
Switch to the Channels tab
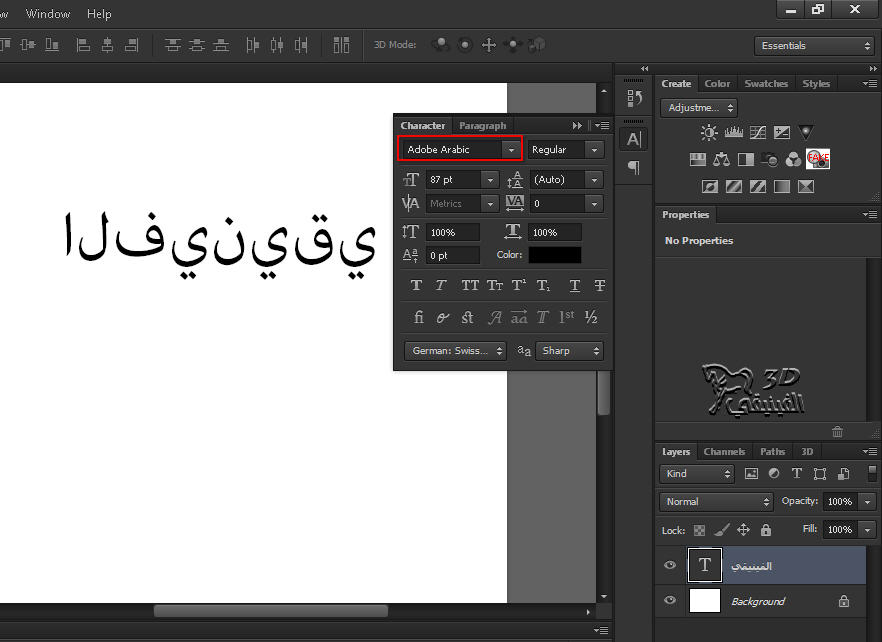pyautogui.click(x=724, y=452)
